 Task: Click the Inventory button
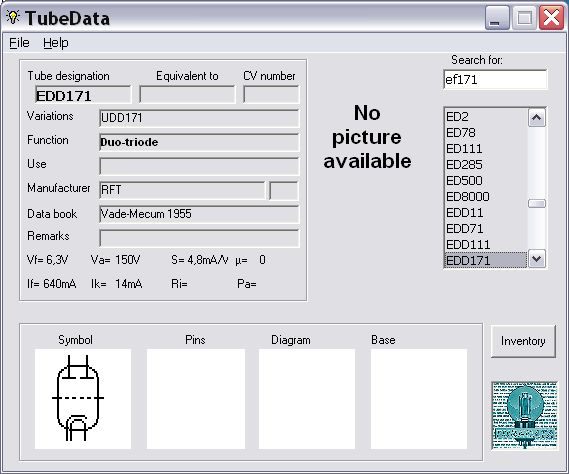tap(523, 341)
